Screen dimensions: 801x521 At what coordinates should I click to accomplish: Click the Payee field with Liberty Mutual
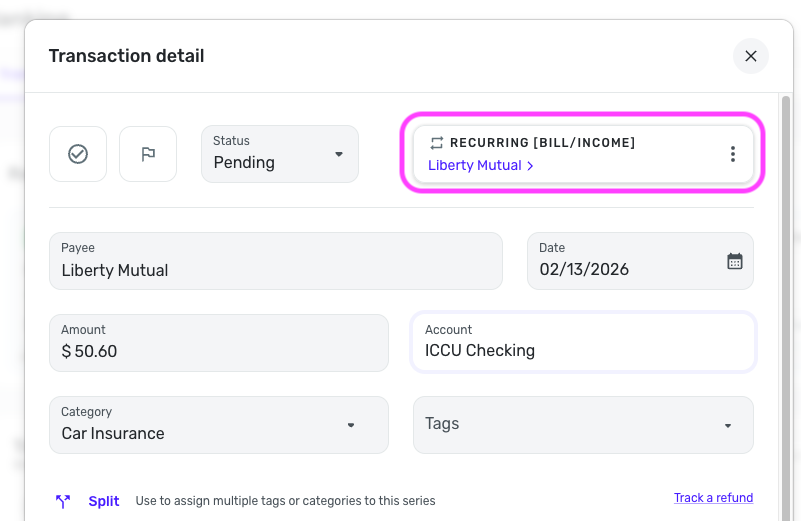[275, 261]
